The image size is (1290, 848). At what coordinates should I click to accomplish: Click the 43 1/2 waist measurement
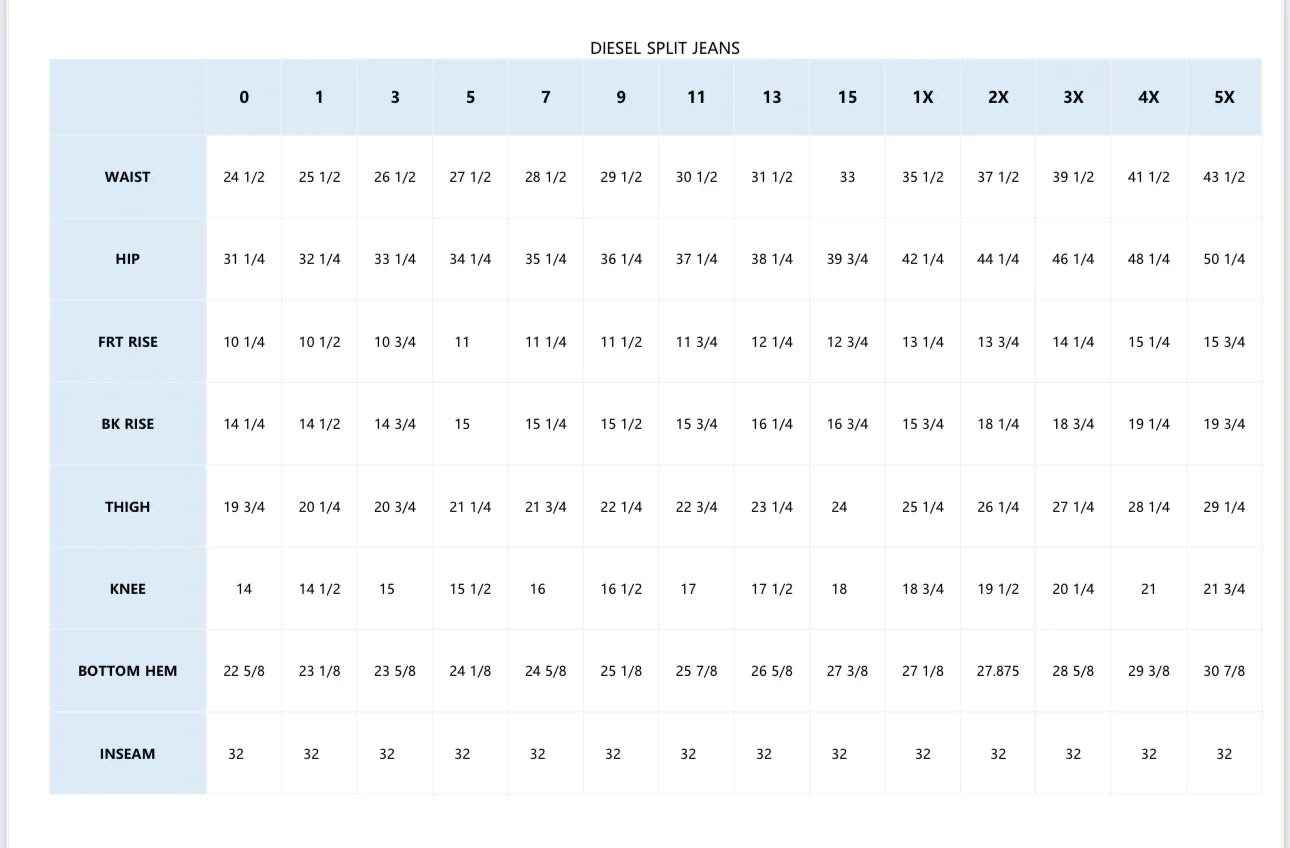(1224, 177)
